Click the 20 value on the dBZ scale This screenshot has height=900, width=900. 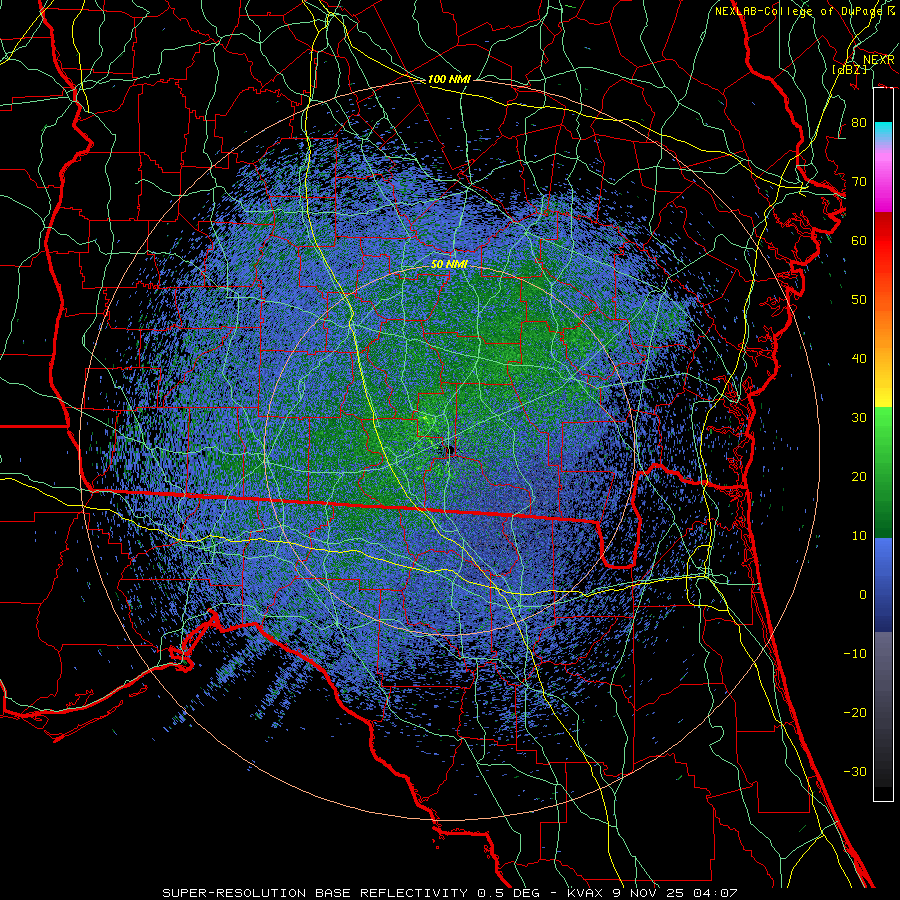click(859, 476)
